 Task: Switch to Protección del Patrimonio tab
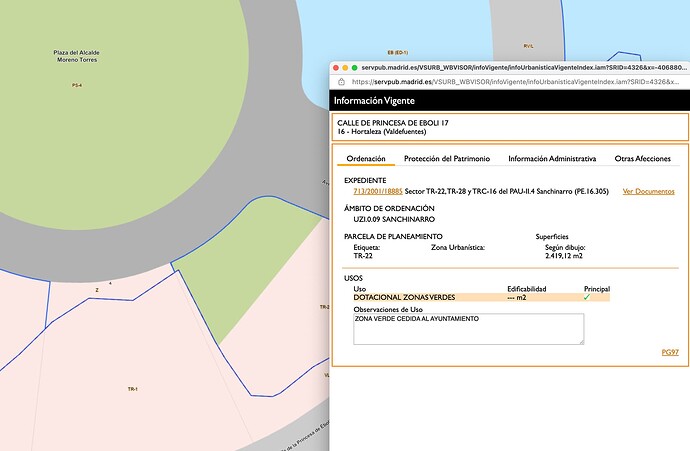(x=447, y=158)
